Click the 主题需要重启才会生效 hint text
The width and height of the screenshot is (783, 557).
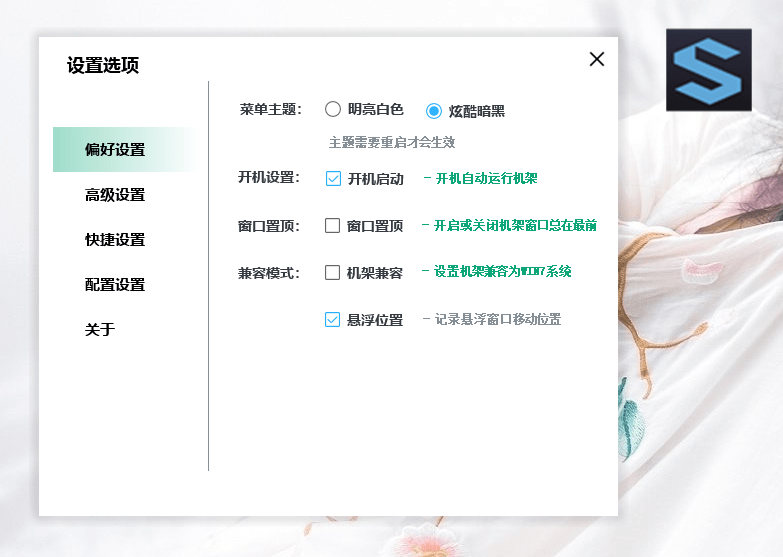pyautogui.click(x=392, y=142)
